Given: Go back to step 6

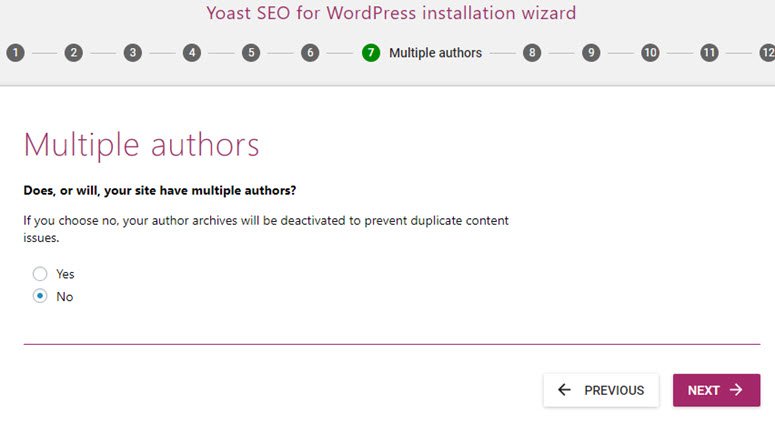Looking at the screenshot, I should [x=310, y=53].
